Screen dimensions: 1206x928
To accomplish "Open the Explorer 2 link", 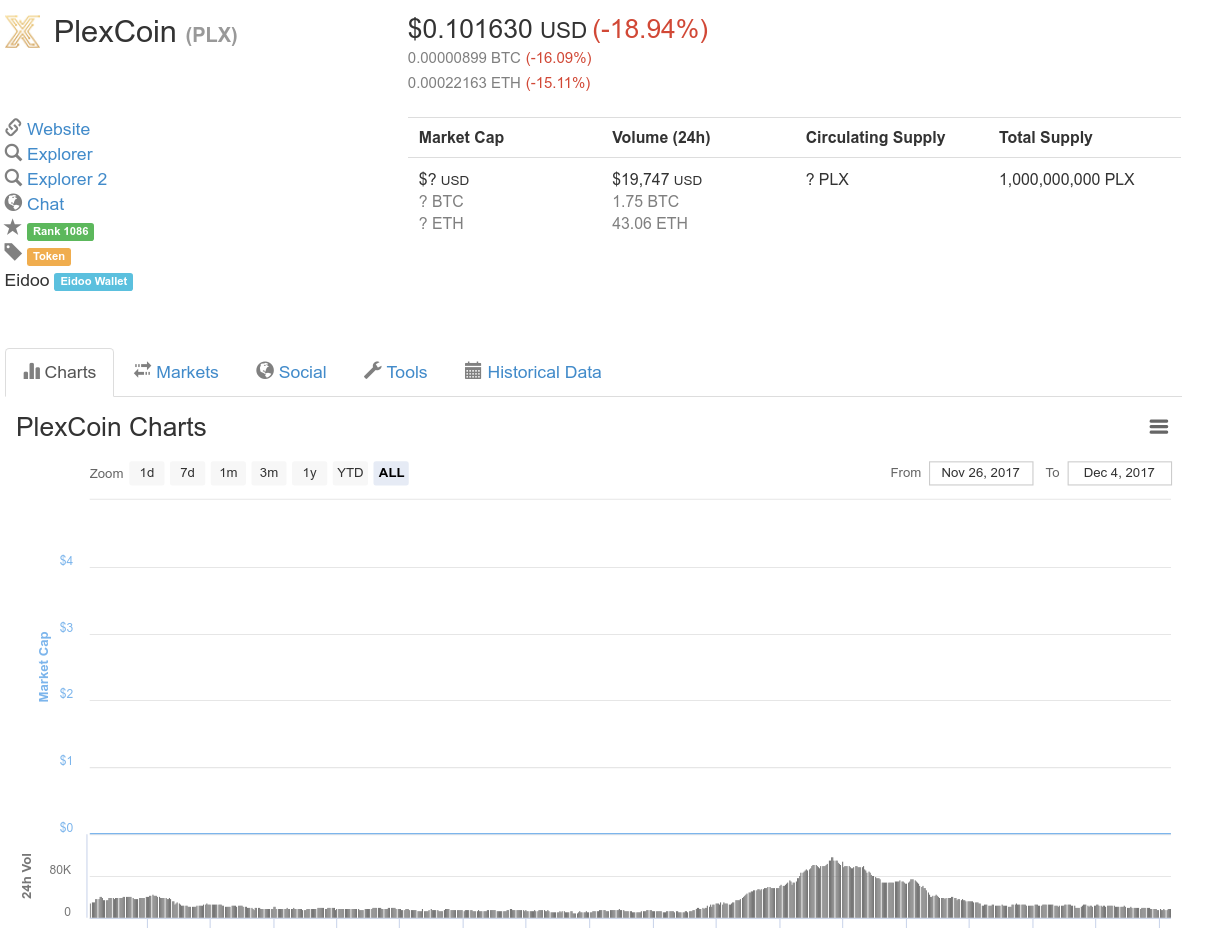I will click(67, 179).
